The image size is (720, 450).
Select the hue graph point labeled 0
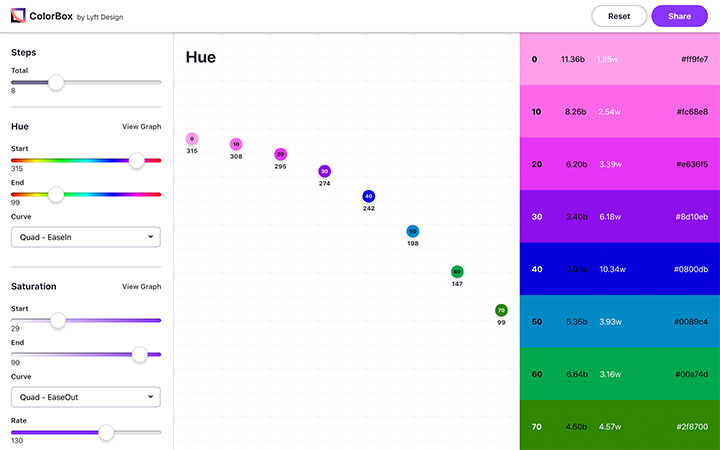192,139
